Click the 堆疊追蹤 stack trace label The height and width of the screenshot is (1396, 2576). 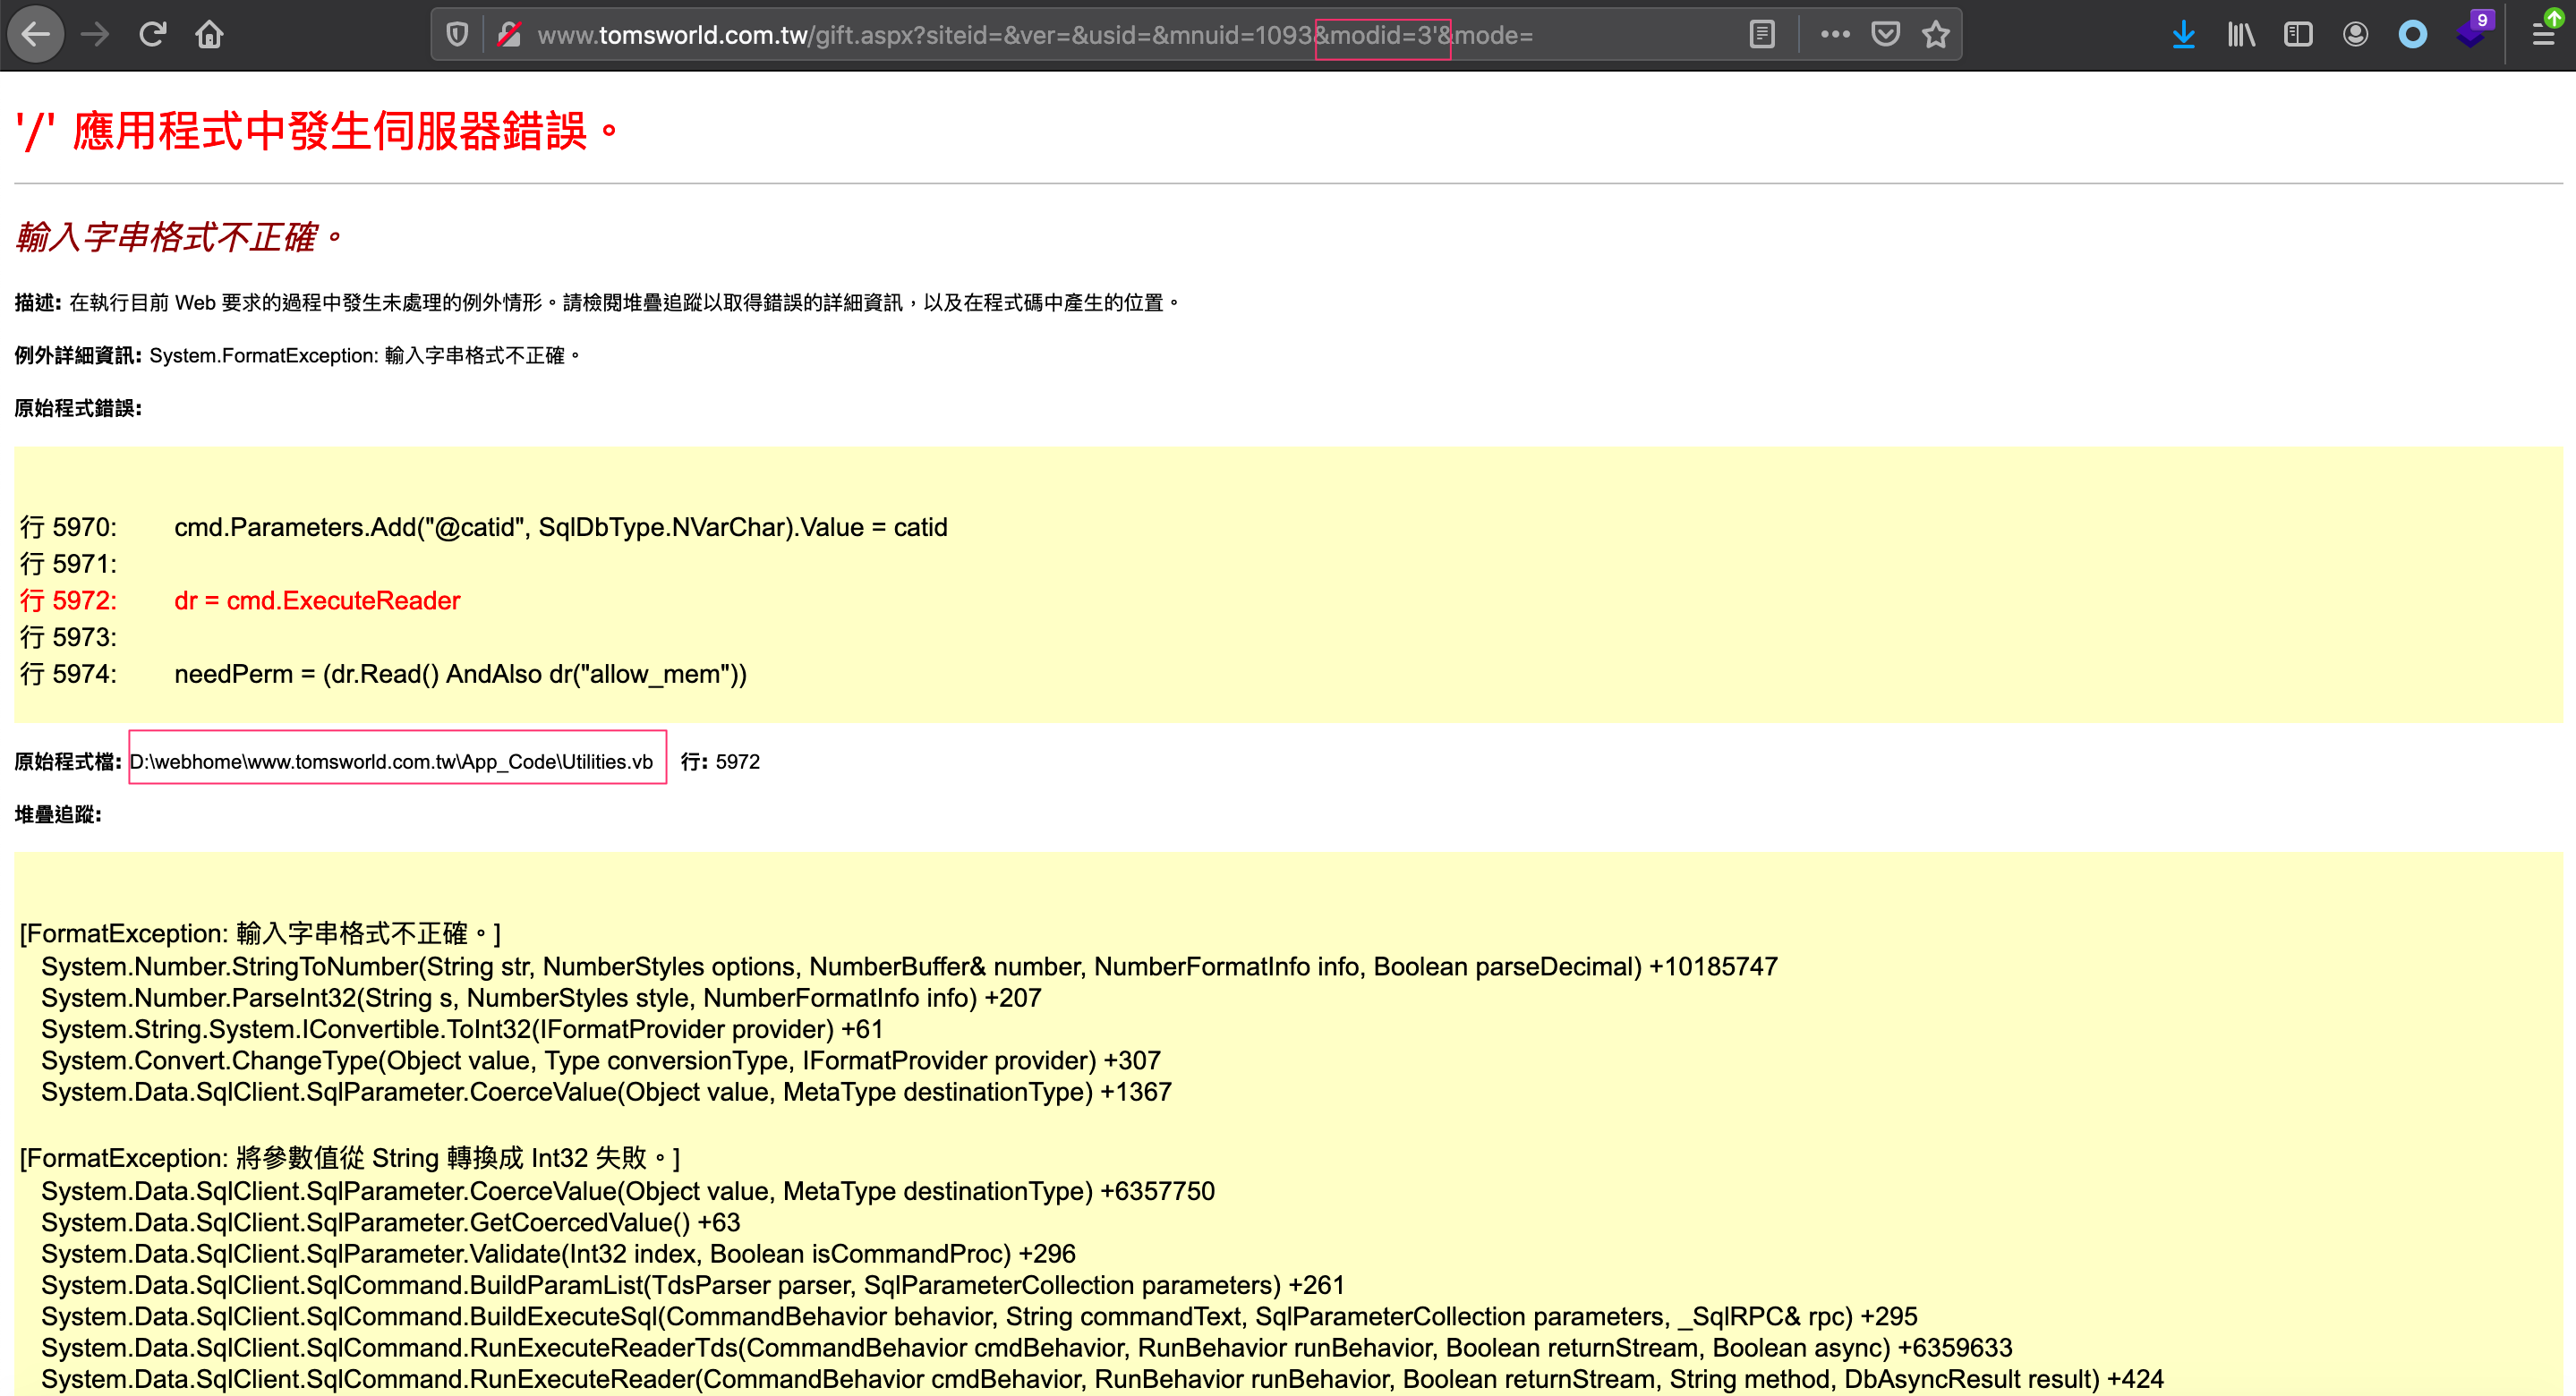point(58,814)
